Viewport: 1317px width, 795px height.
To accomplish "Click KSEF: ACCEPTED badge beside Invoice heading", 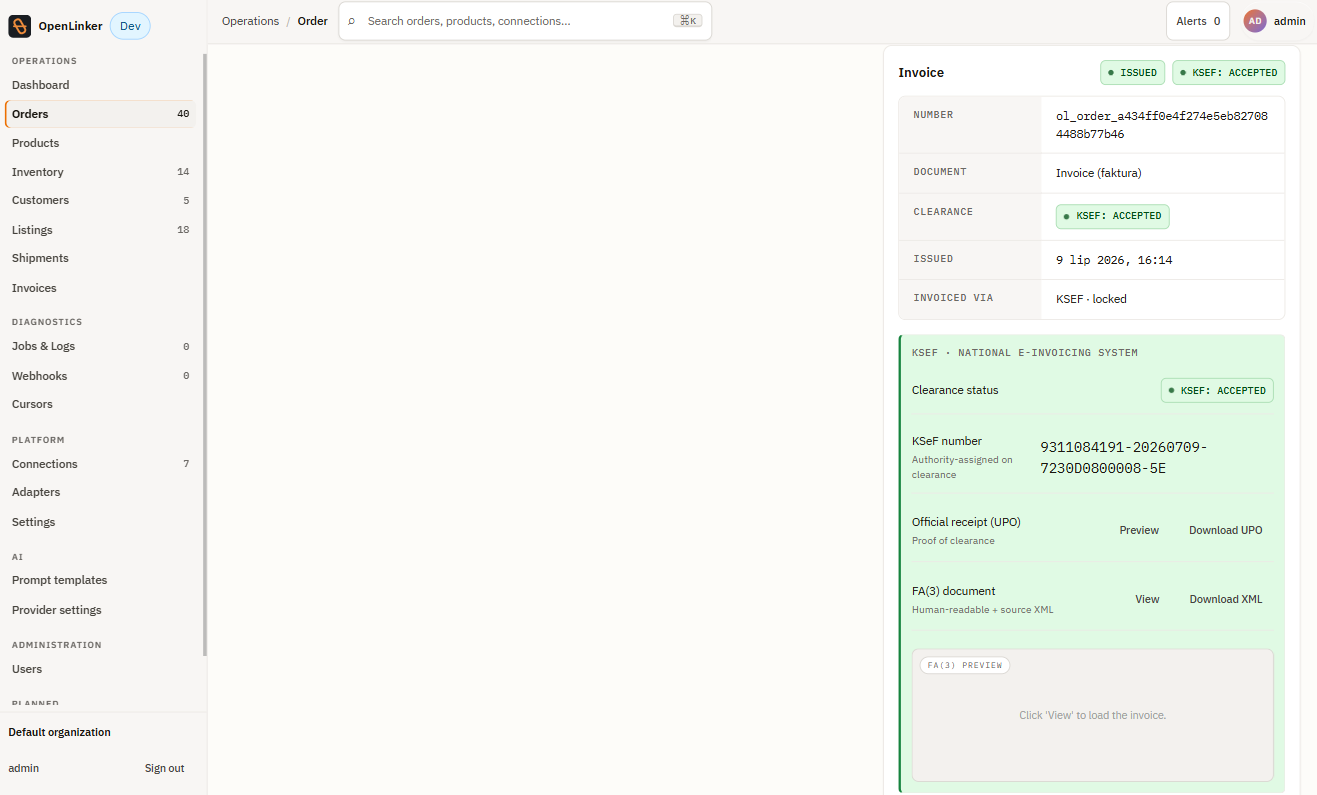I will (x=1229, y=72).
